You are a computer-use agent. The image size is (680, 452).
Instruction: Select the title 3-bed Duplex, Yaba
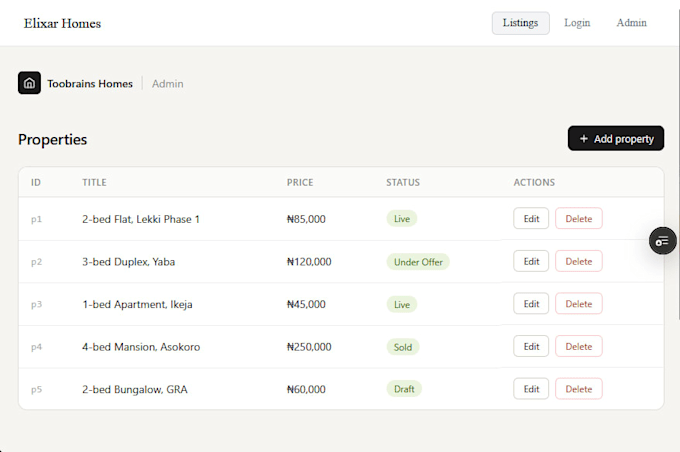pyautogui.click(x=128, y=262)
